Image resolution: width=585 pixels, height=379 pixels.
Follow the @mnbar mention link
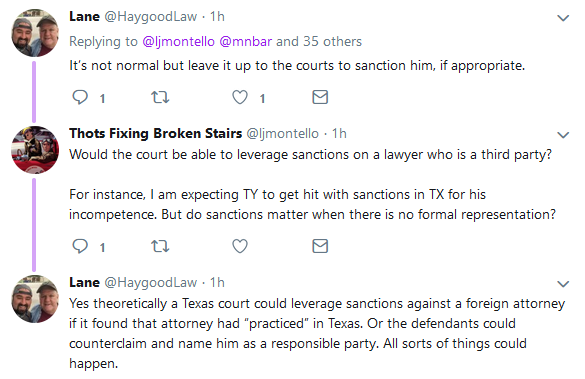[x=245, y=41]
